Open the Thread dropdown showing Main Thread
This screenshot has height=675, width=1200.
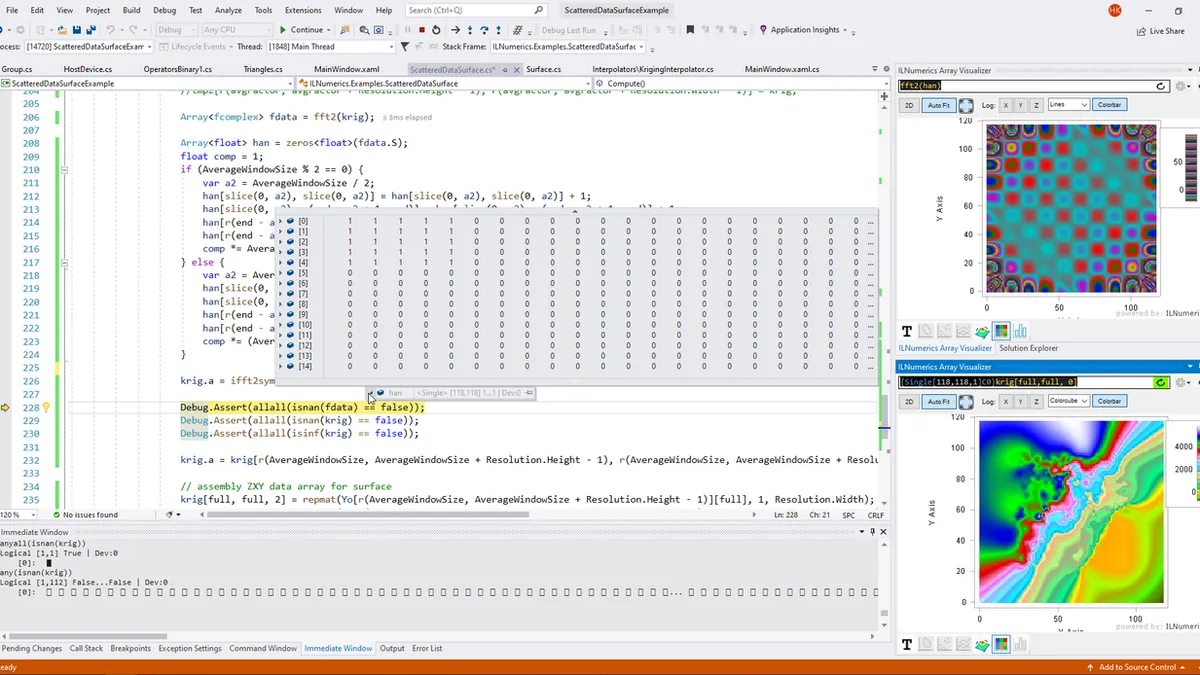point(331,47)
